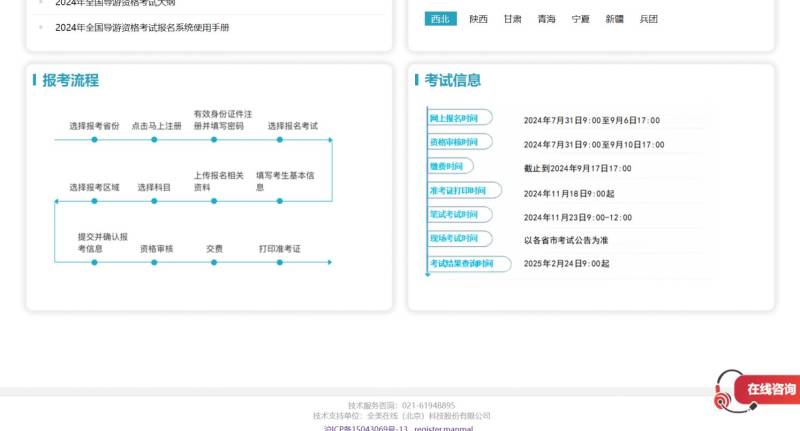The image size is (800, 431).
Task: Click the 选择报考省份 step dot
Action: [x=94, y=140]
